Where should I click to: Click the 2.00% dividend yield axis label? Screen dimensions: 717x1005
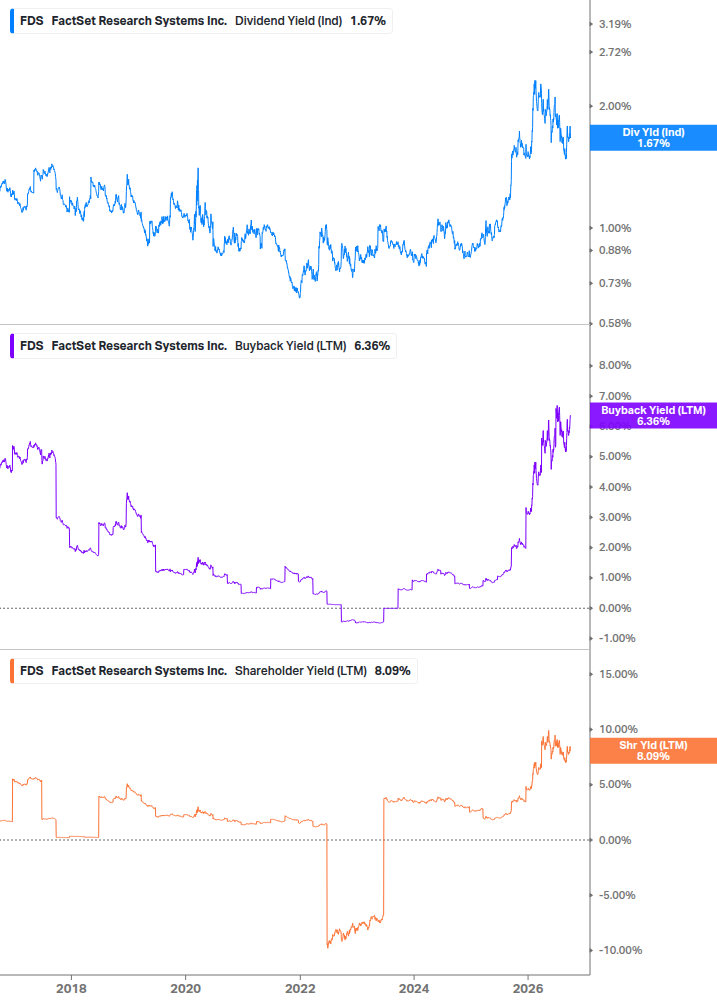615,106
